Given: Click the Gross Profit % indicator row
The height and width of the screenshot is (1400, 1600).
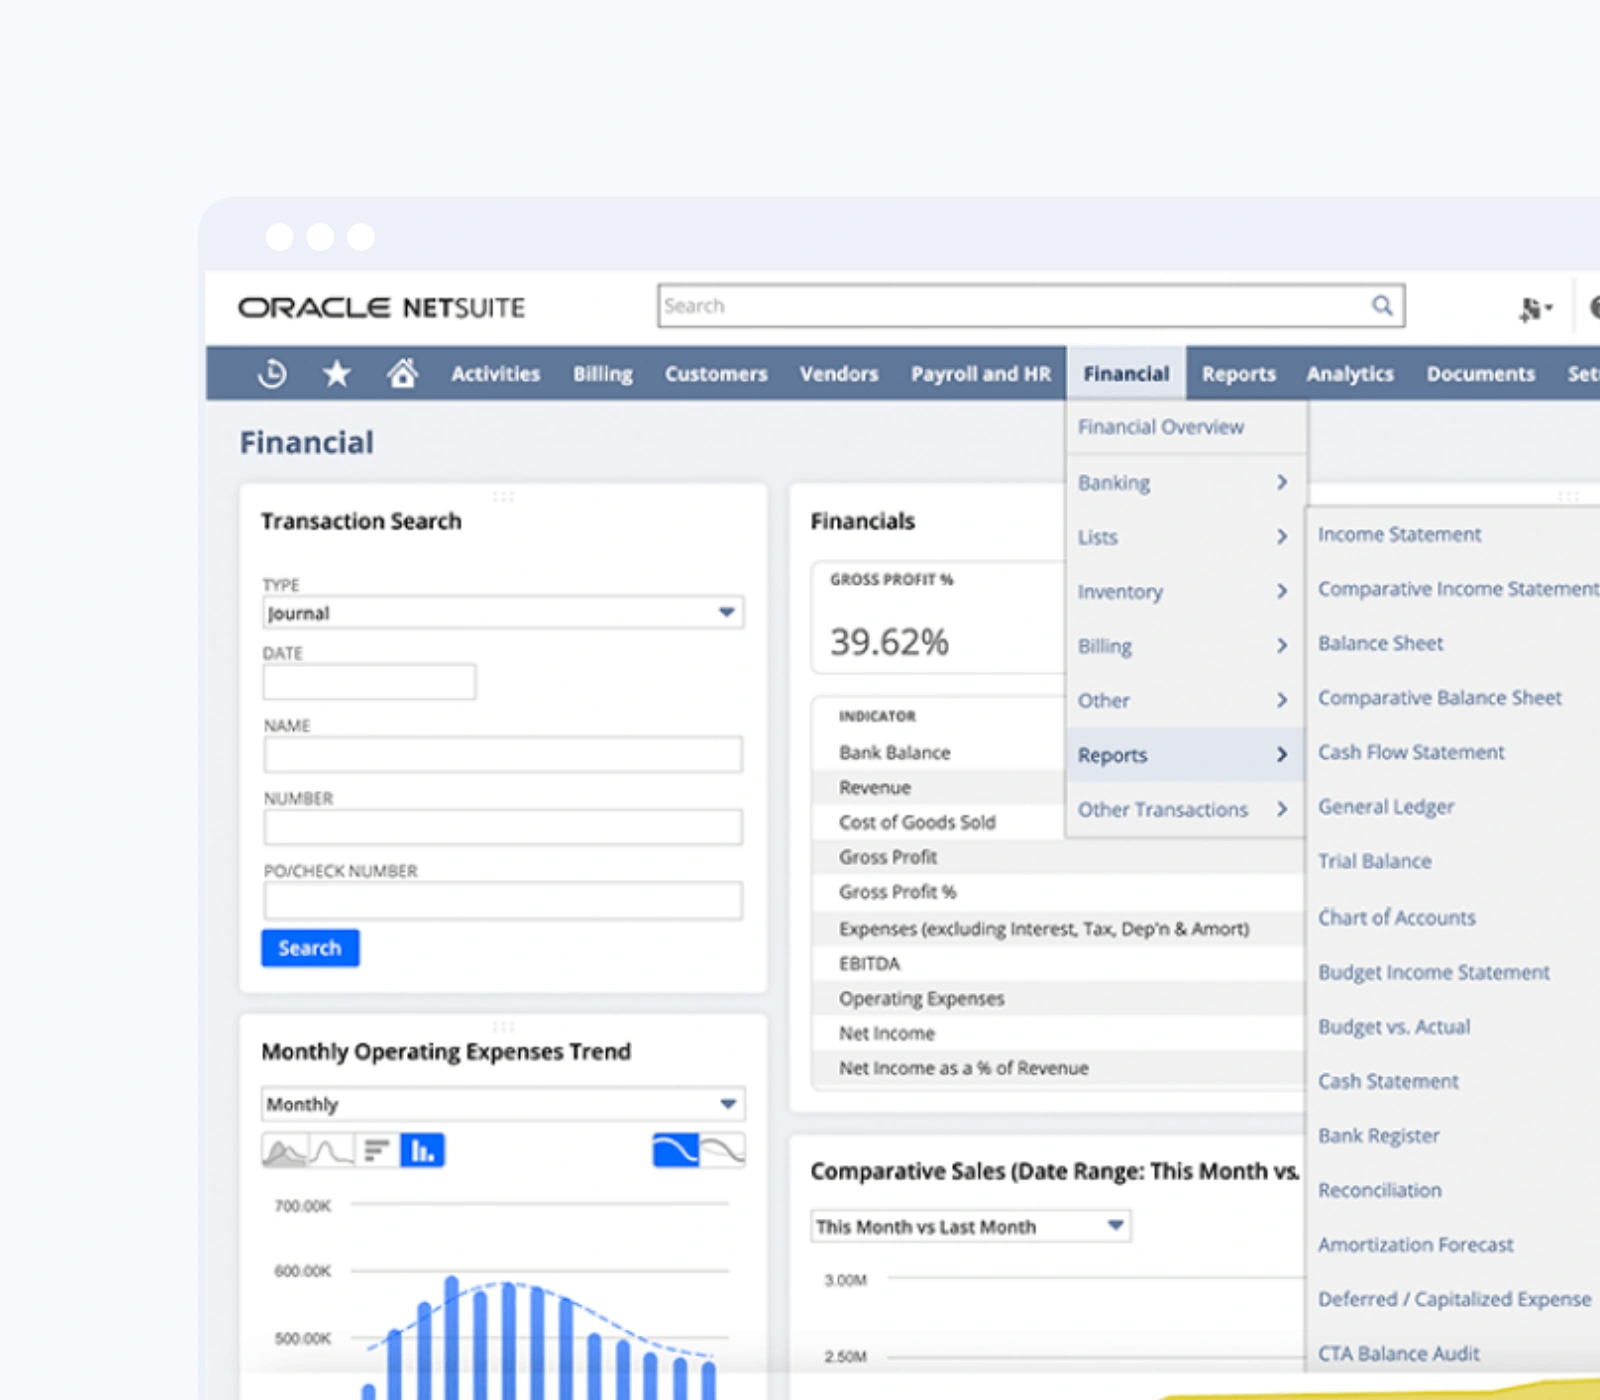Looking at the screenshot, I should [1058, 892].
